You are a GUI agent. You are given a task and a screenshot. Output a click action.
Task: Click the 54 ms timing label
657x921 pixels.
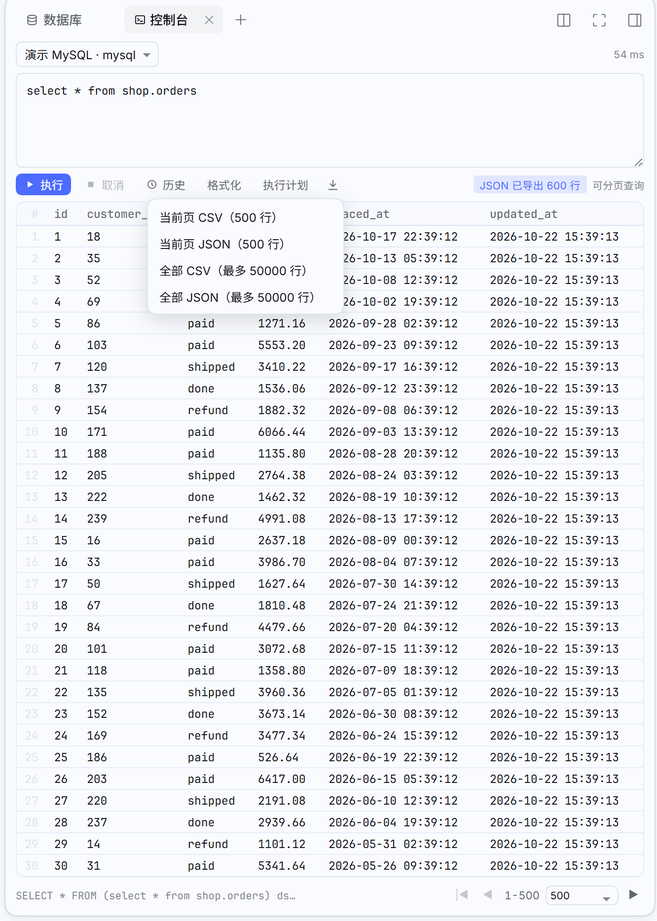[629, 55]
